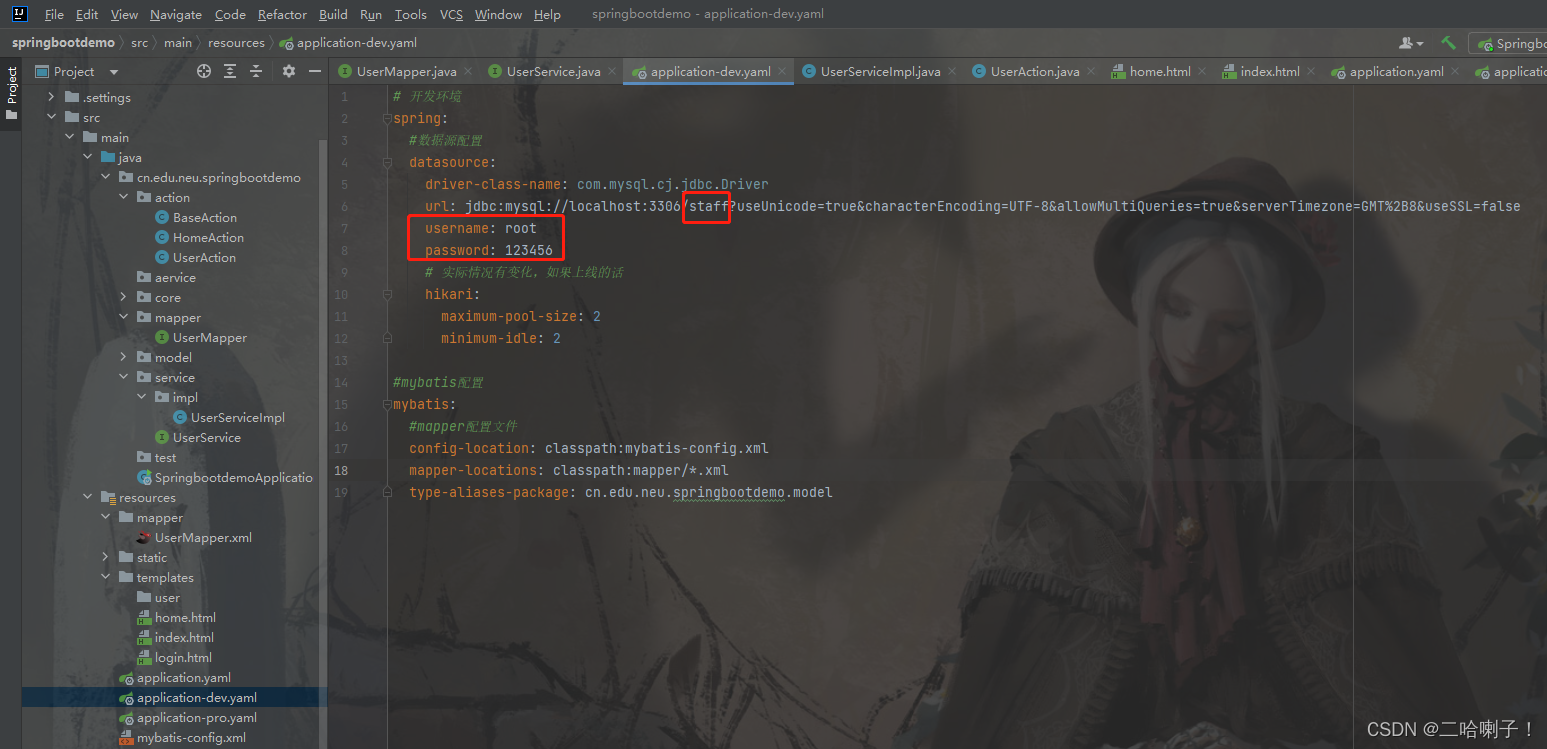Switch to UserAction.java tab

pos(1035,71)
